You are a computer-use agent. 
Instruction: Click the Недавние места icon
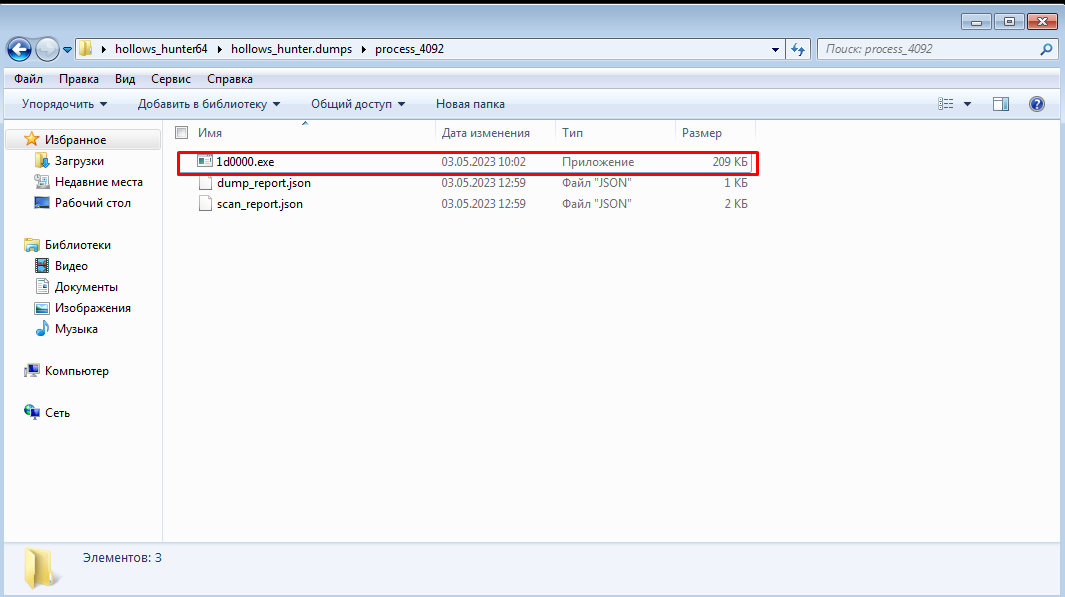tap(41, 182)
